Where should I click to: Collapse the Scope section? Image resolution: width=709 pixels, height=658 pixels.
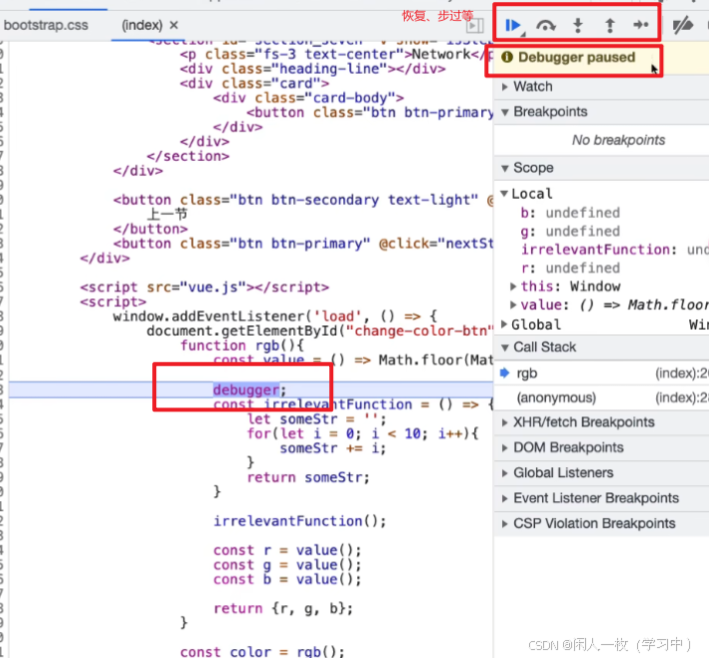tap(505, 168)
